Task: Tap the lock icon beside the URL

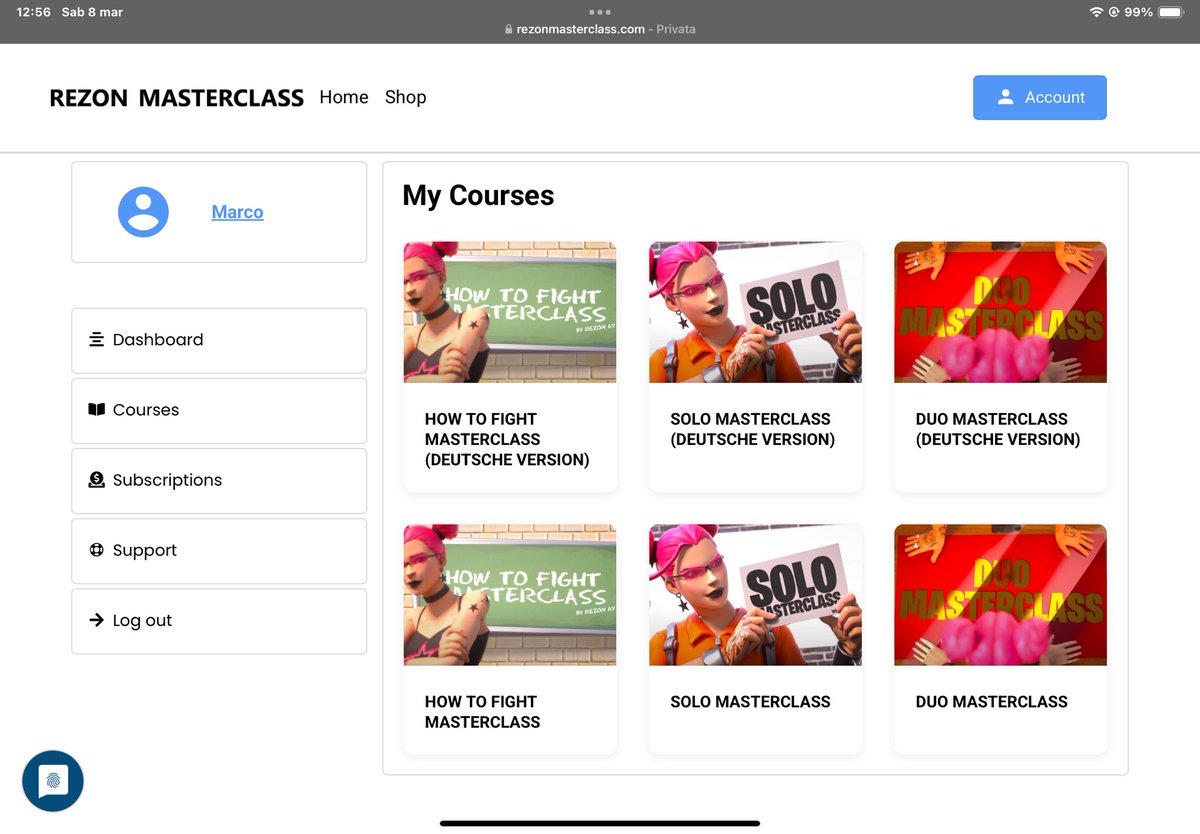Action: tap(509, 29)
